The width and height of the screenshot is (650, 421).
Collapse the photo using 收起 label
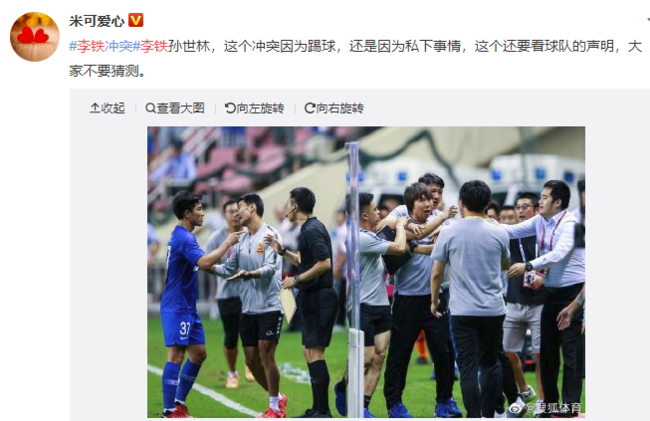[113, 108]
